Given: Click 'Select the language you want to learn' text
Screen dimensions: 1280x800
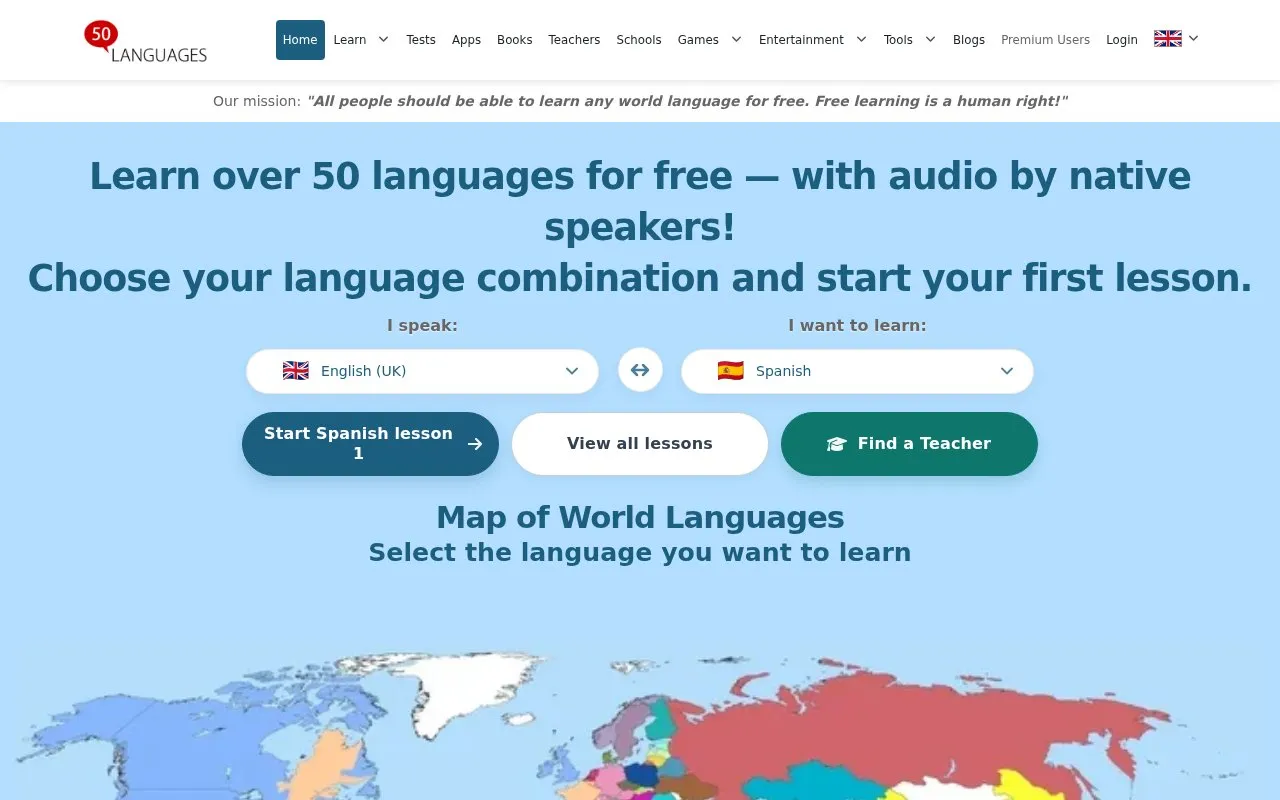Looking at the screenshot, I should [x=640, y=552].
